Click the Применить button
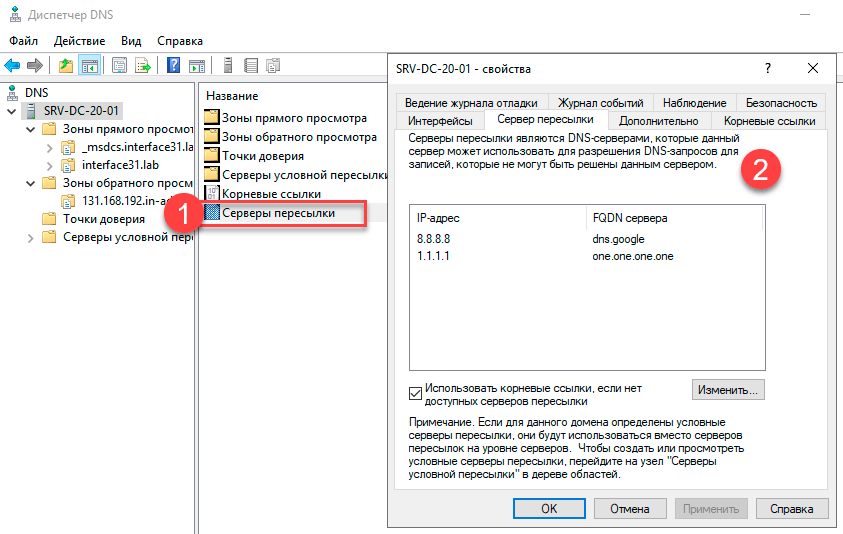This screenshot has height=534, width=843. pyautogui.click(x=711, y=508)
